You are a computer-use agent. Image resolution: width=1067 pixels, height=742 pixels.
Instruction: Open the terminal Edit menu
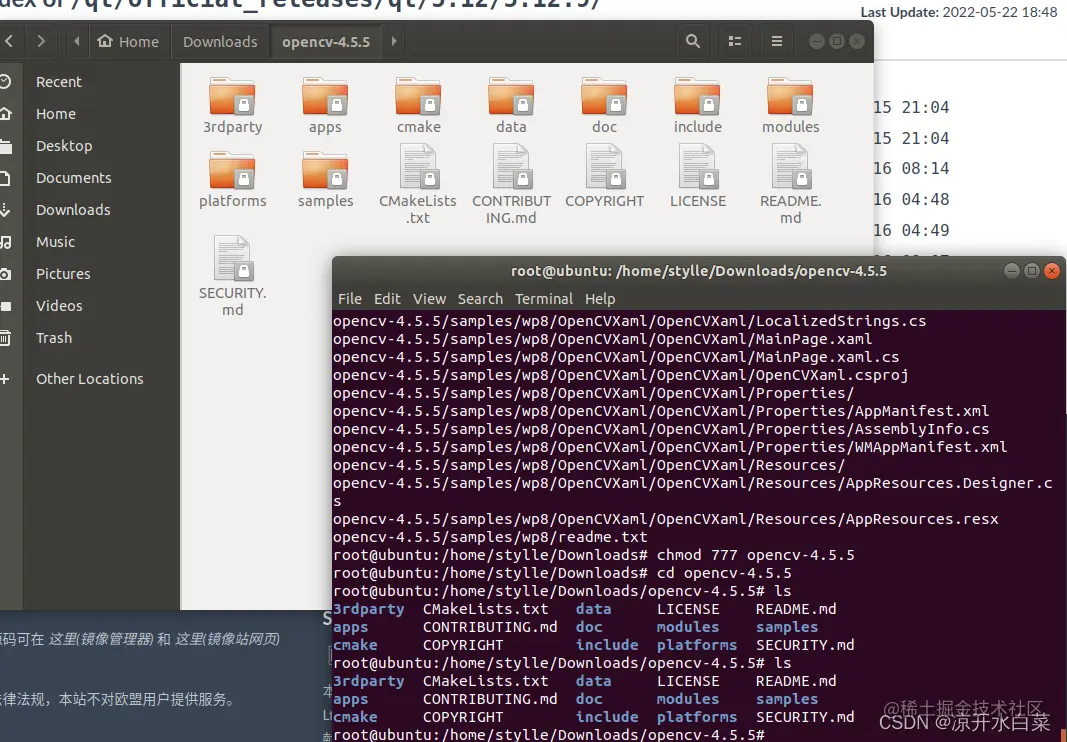coord(387,299)
